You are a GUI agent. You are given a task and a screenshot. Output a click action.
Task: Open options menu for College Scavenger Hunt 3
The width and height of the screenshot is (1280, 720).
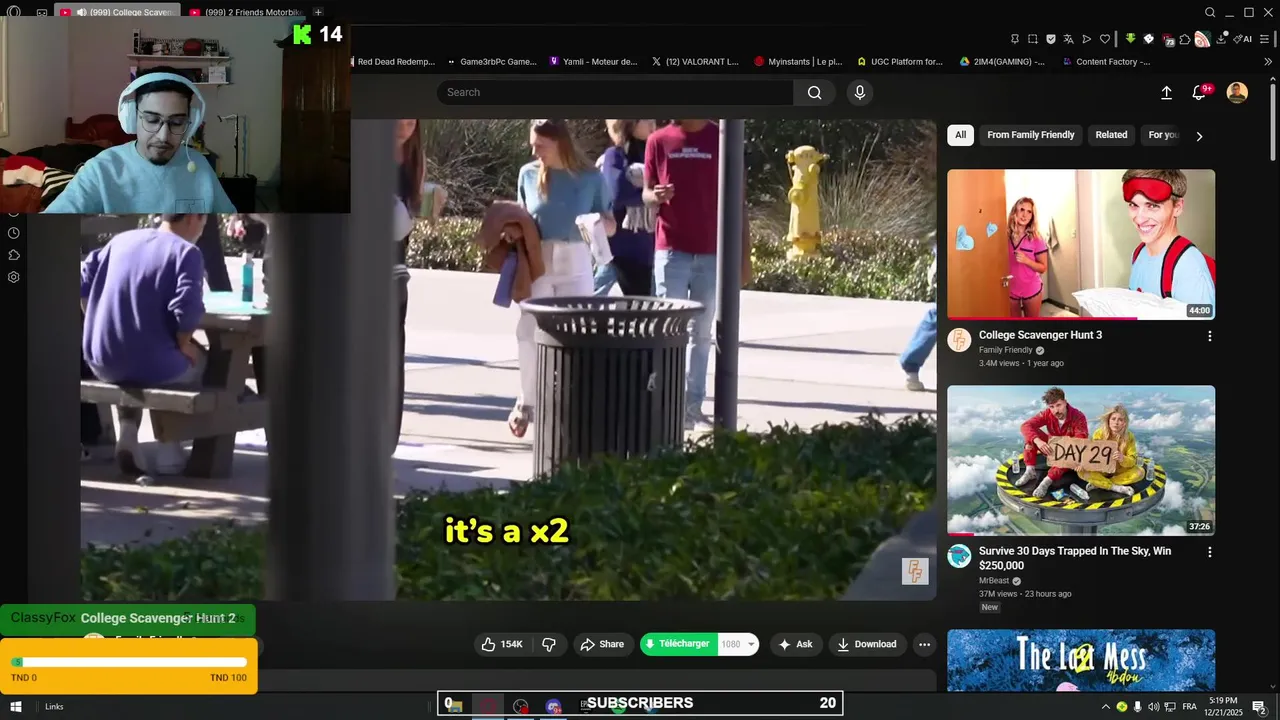1209,337
